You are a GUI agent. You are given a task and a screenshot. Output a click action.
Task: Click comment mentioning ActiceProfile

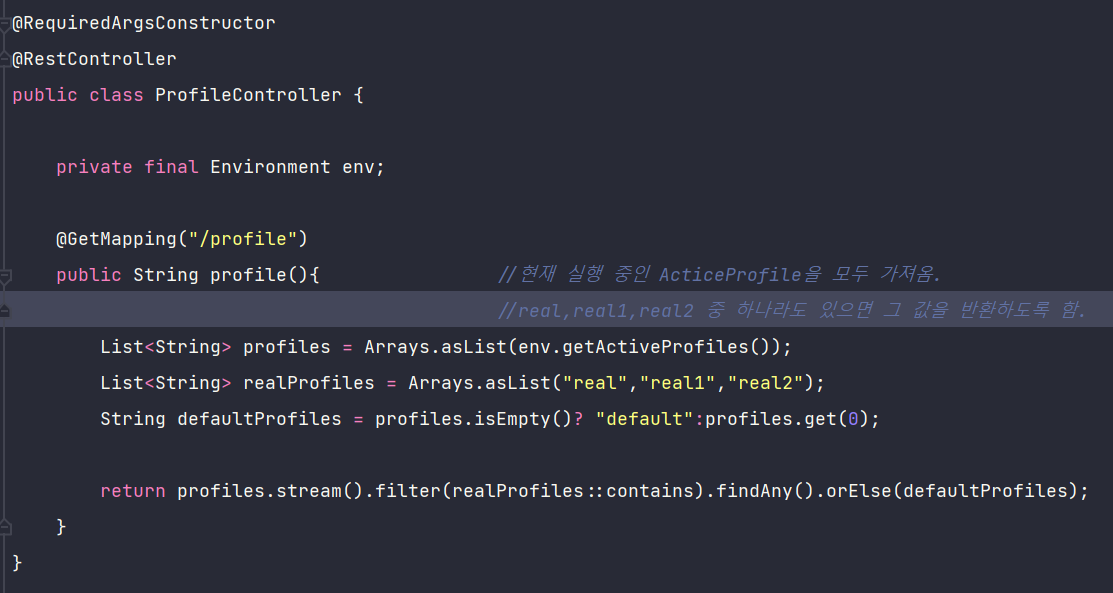click(x=720, y=275)
